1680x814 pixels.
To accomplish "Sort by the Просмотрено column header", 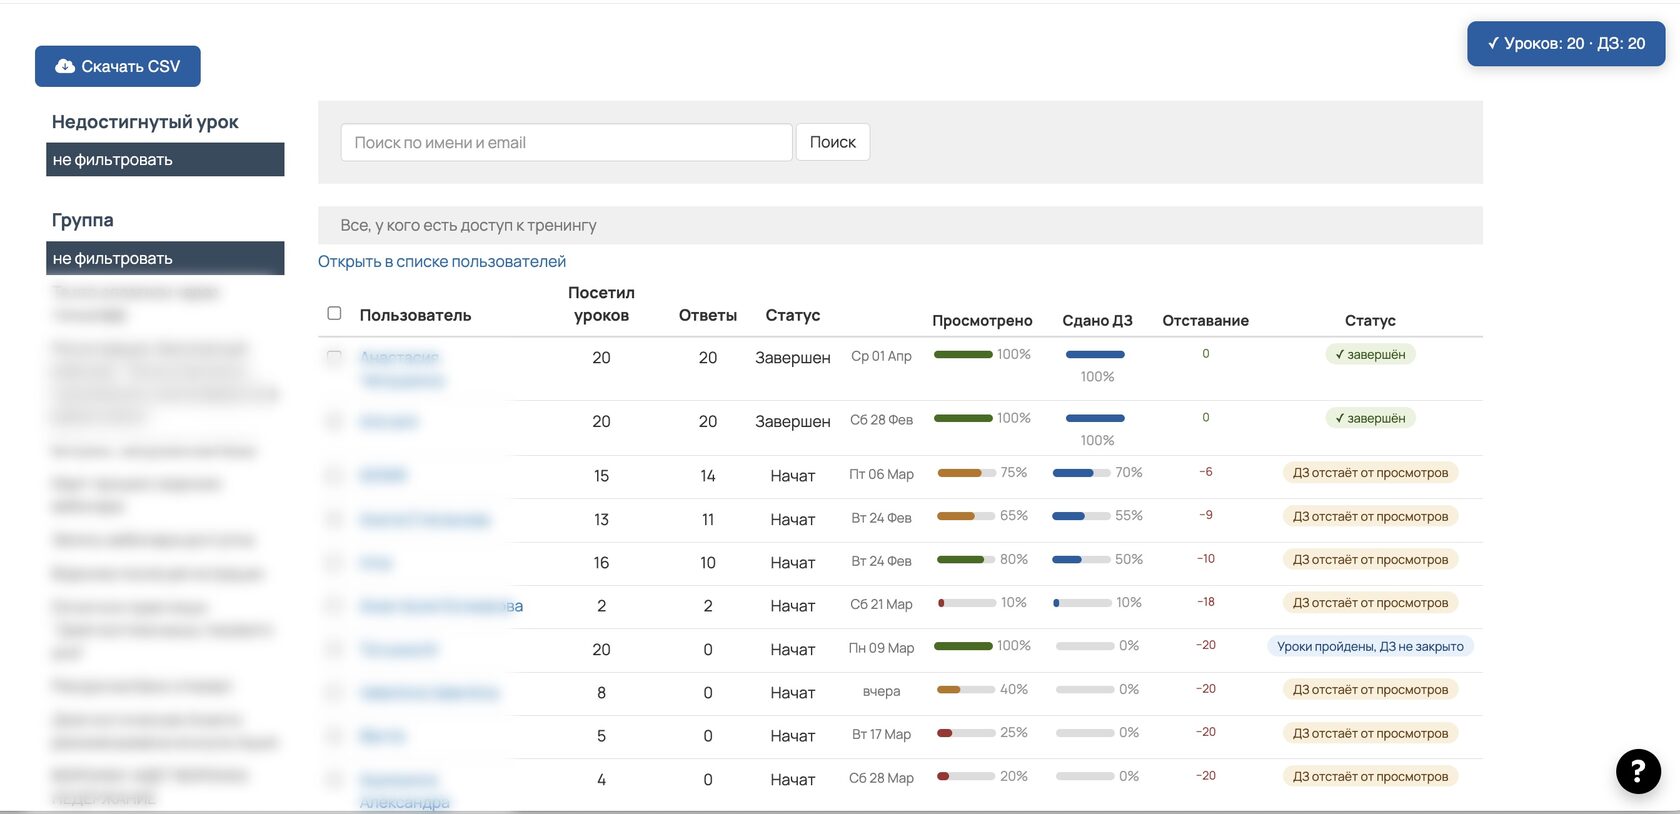I will pyautogui.click(x=981, y=320).
